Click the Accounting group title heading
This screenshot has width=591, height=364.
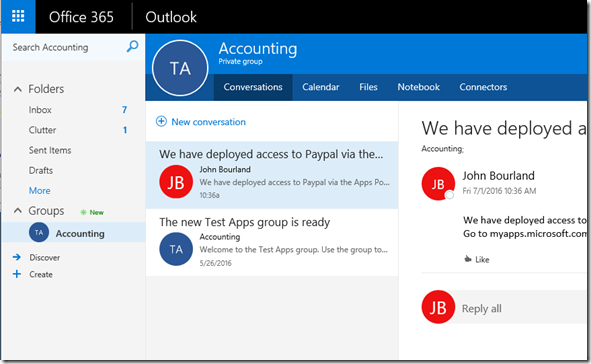coord(258,48)
